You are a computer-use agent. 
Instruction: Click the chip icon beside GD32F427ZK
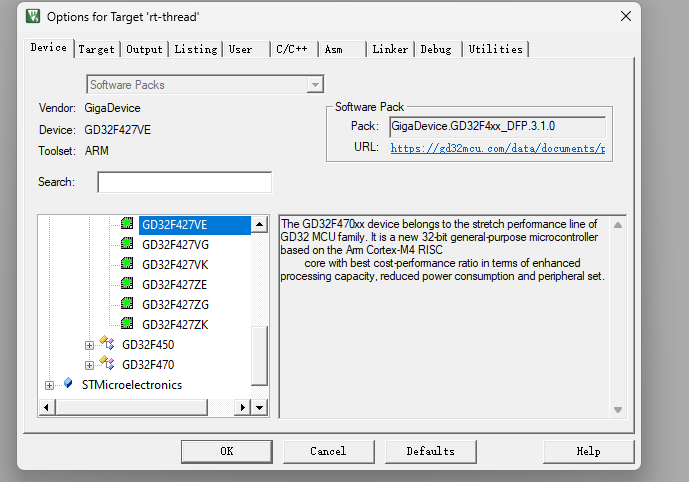click(x=127, y=323)
